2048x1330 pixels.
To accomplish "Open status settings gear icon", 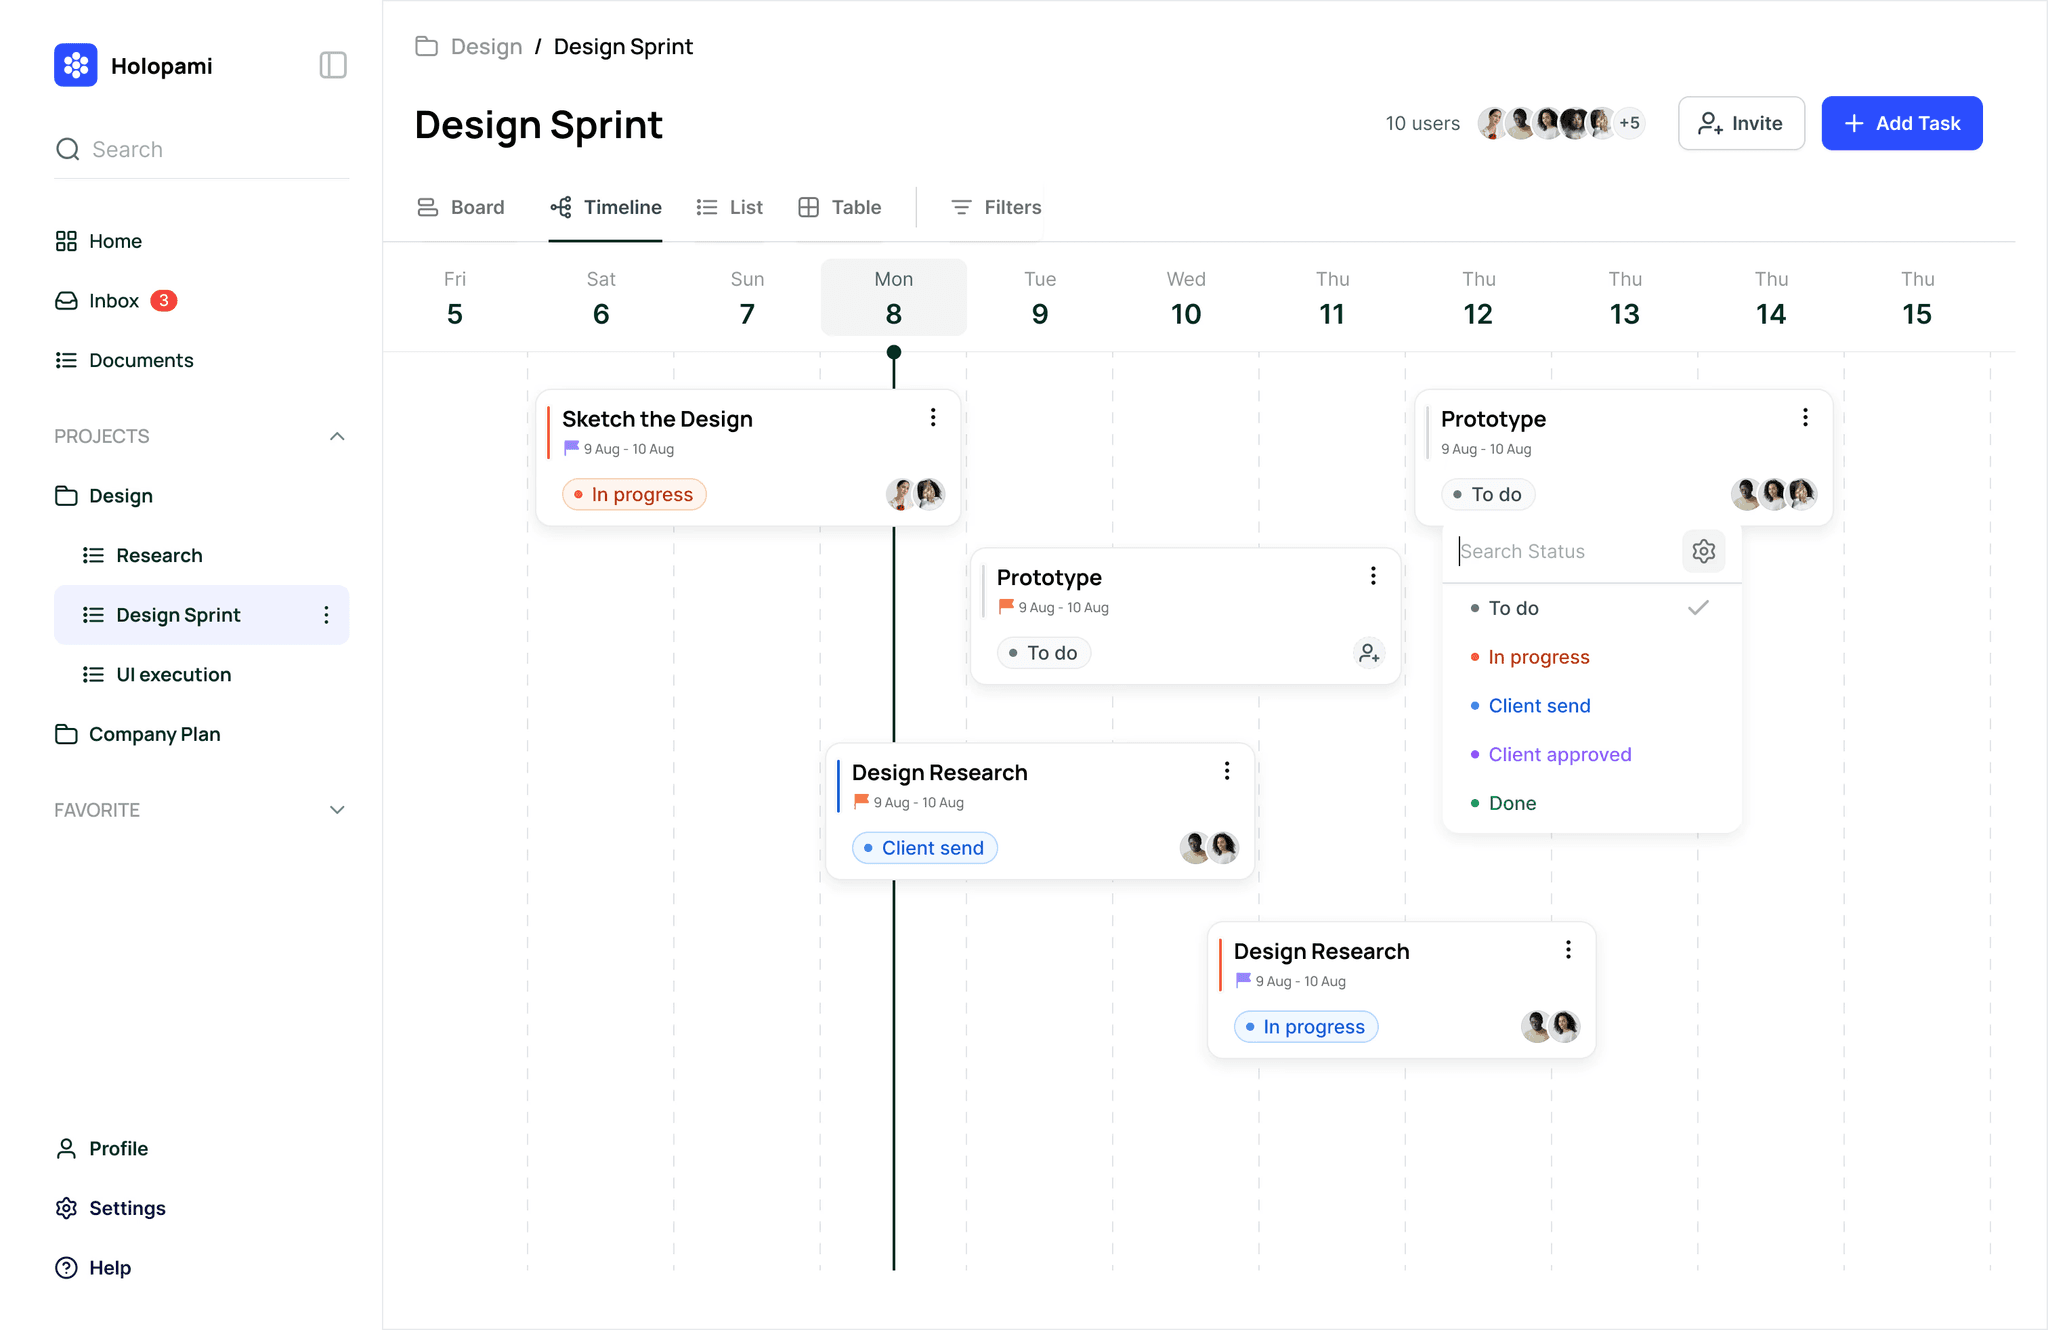I will (x=1704, y=551).
